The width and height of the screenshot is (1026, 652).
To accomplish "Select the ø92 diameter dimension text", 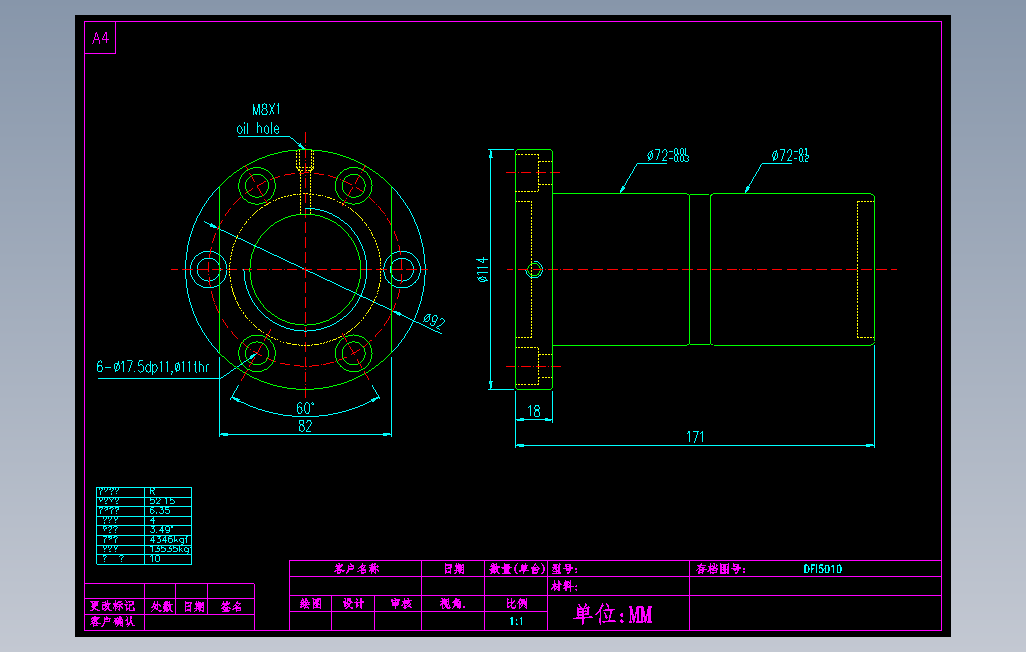I will click(x=434, y=320).
